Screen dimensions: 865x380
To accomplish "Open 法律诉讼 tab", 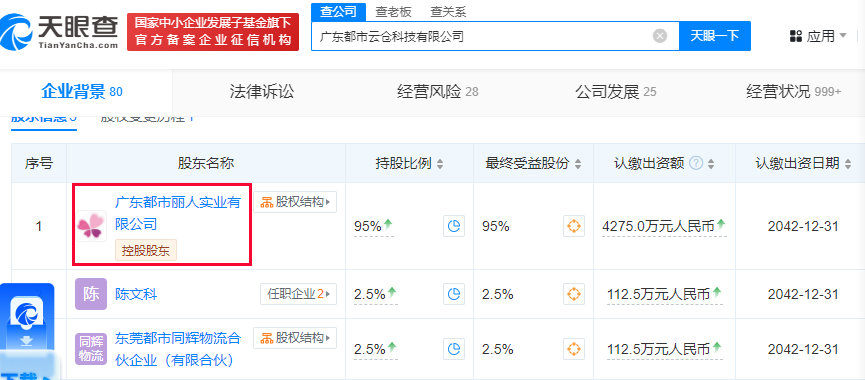I will tap(261, 92).
